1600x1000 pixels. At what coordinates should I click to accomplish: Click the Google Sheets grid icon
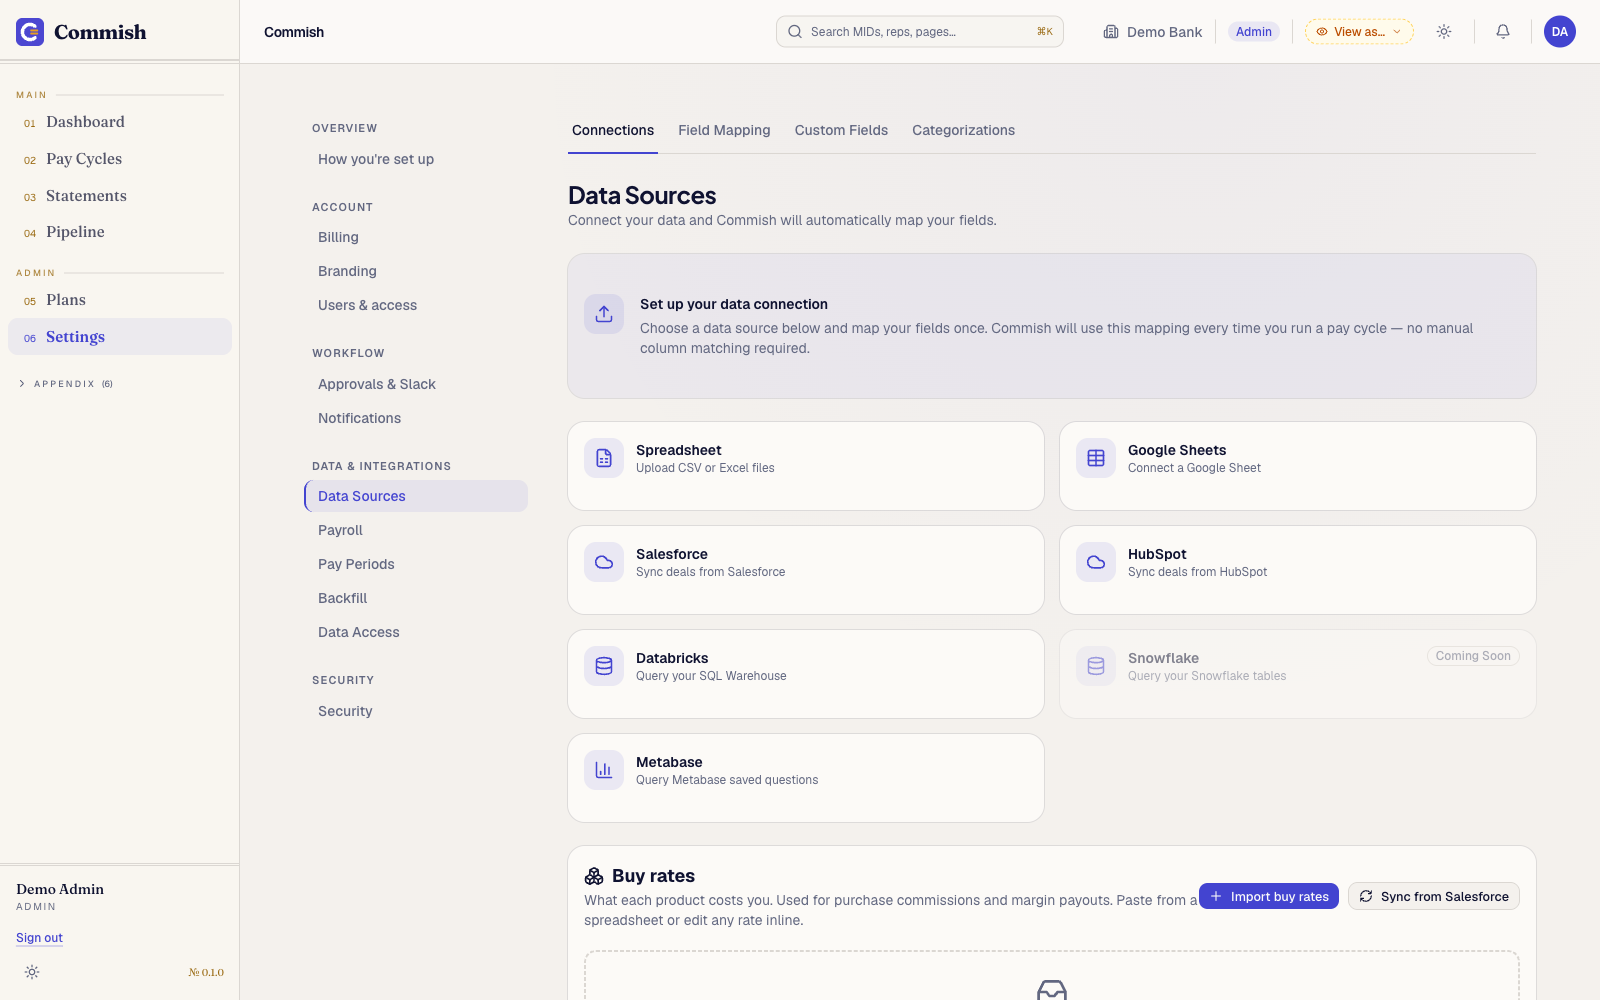tap(1096, 458)
